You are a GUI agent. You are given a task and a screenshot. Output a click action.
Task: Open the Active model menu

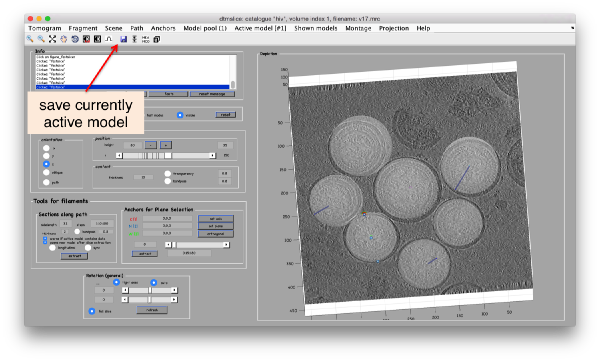pos(260,28)
